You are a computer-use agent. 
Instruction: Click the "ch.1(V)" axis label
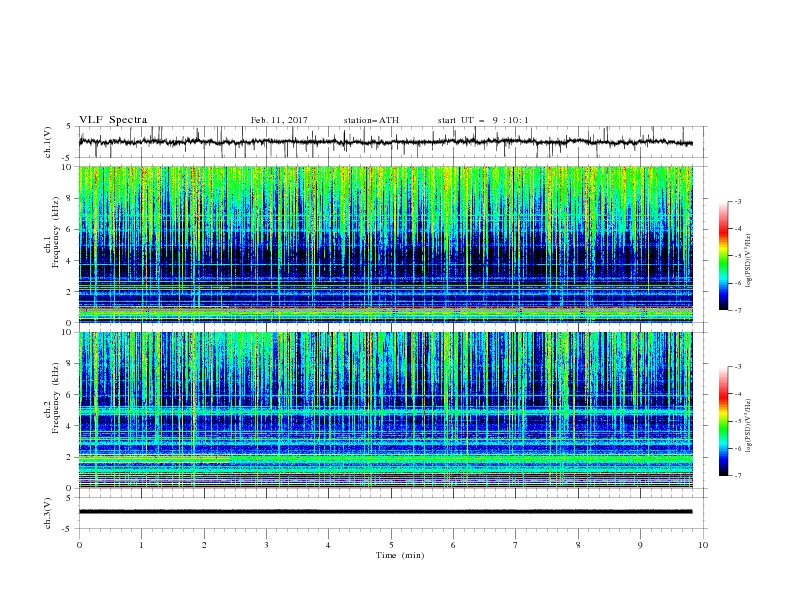point(48,142)
